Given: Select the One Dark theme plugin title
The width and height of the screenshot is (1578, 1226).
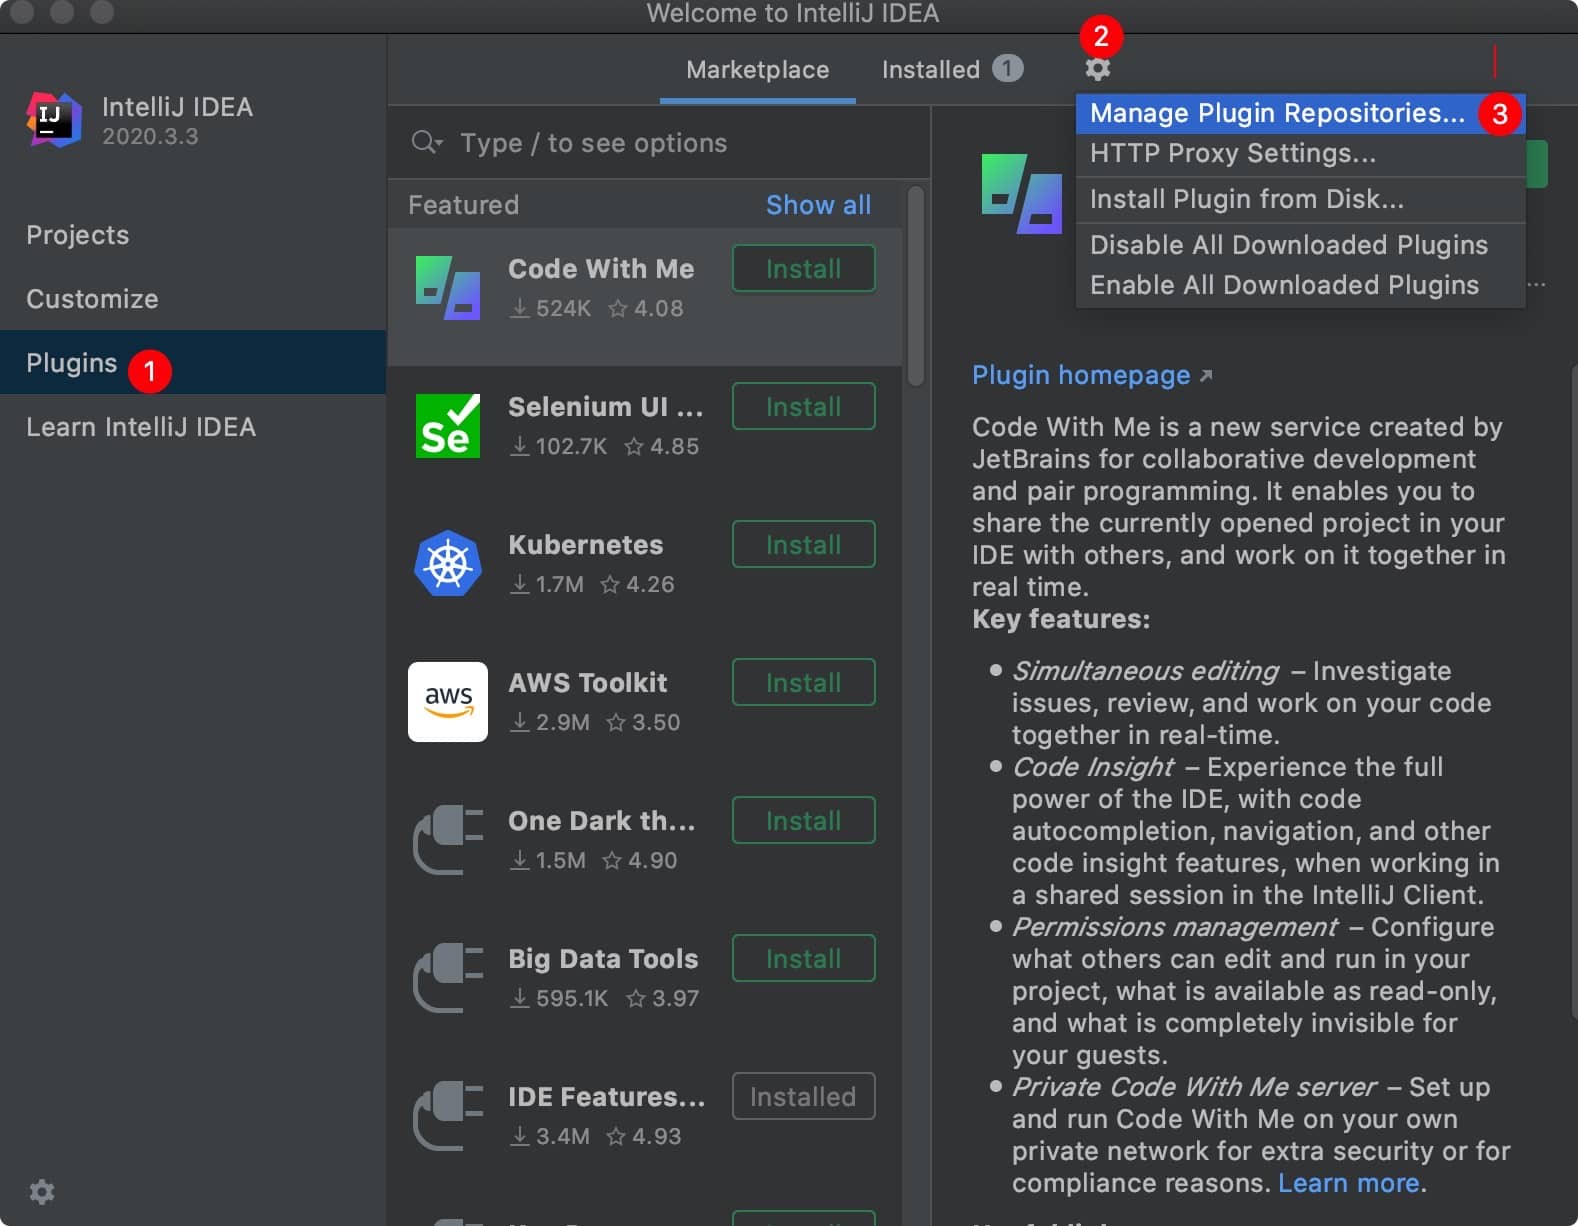Looking at the screenshot, I should point(602,821).
